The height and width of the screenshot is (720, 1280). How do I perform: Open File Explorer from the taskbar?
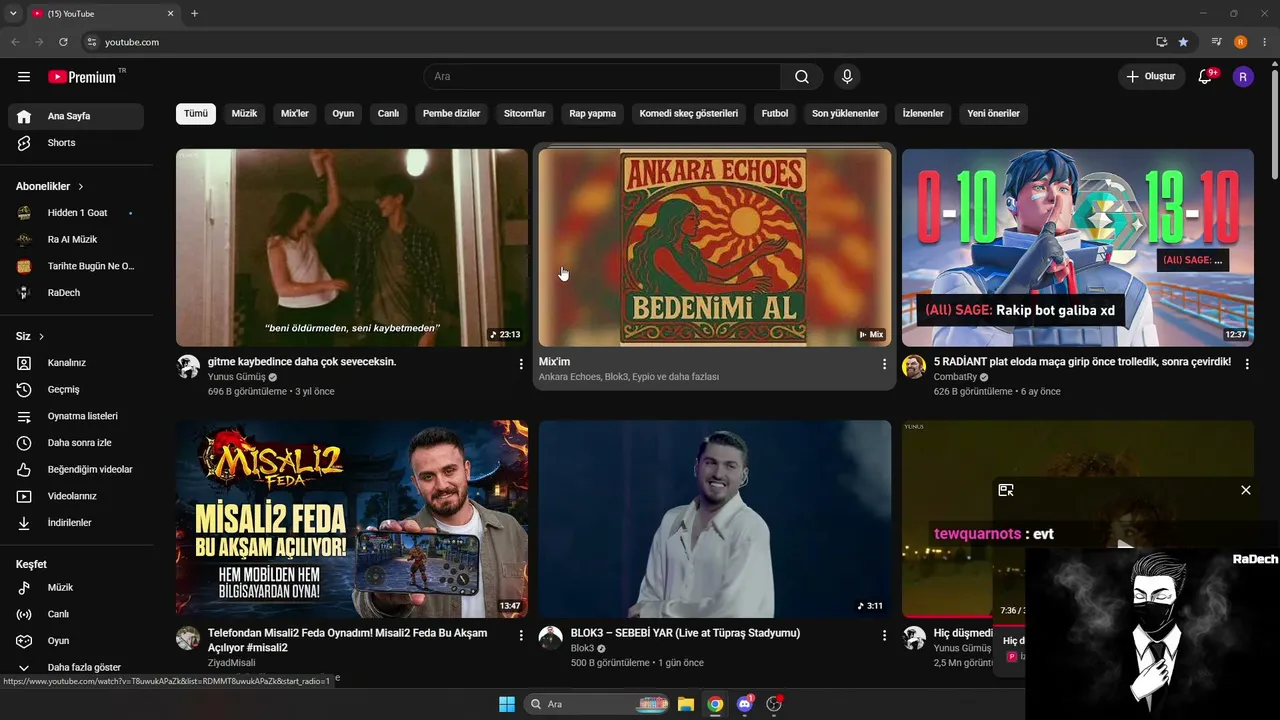click(686, 704)
